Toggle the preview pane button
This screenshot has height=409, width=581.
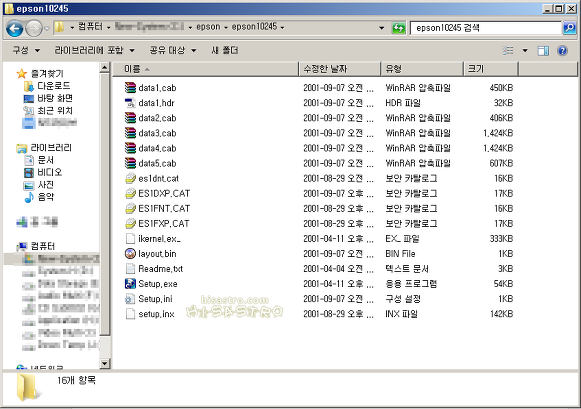tap(543, 51)
